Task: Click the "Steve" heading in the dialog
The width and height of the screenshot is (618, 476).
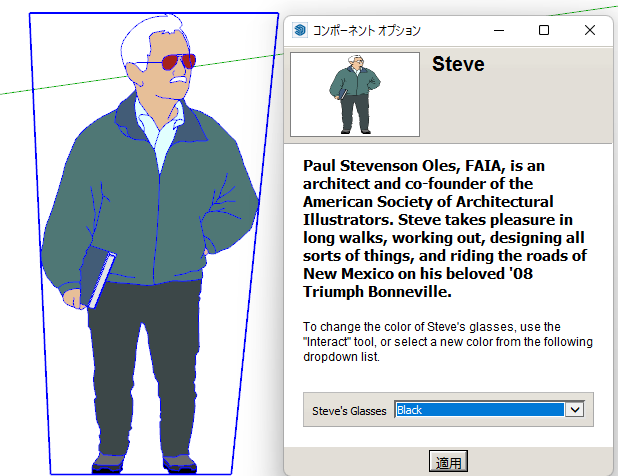Action: [458, 65]
